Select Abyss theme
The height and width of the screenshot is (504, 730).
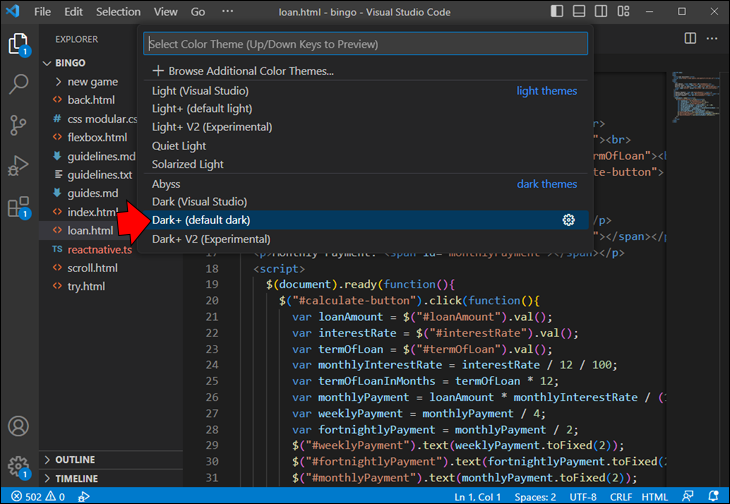(x=365, y=184)
